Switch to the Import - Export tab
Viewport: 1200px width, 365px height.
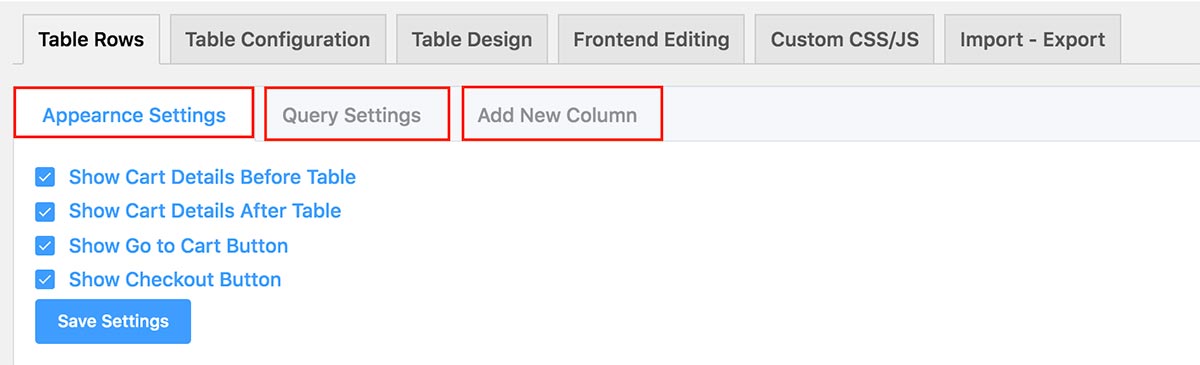1032,40
